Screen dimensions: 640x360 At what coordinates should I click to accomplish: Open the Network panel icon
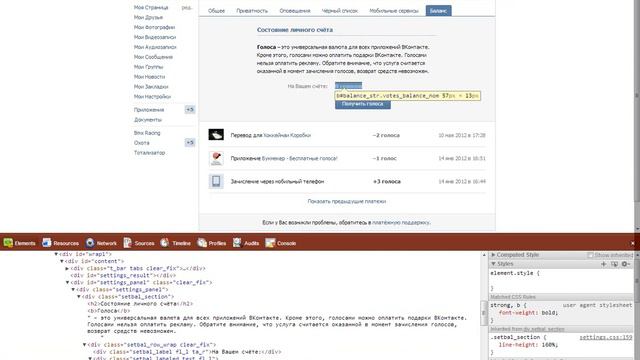(90, 243)
